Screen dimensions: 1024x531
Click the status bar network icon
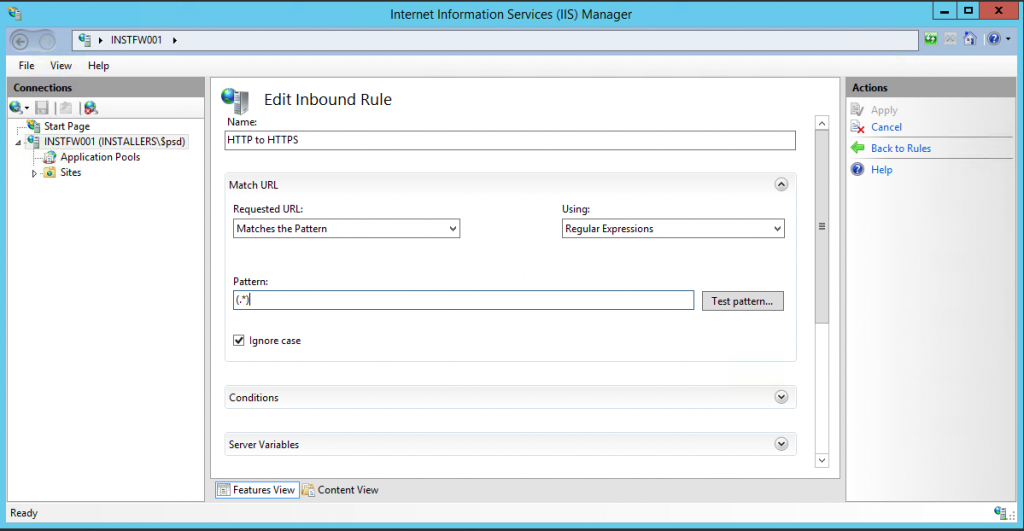click(x=1002, y=513)
